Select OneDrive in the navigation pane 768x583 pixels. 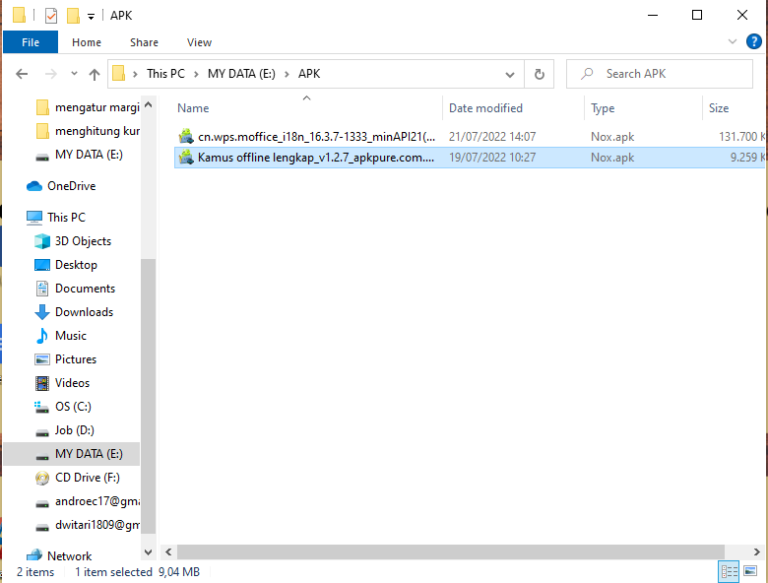pyautogui.click(x=61, y=186)
